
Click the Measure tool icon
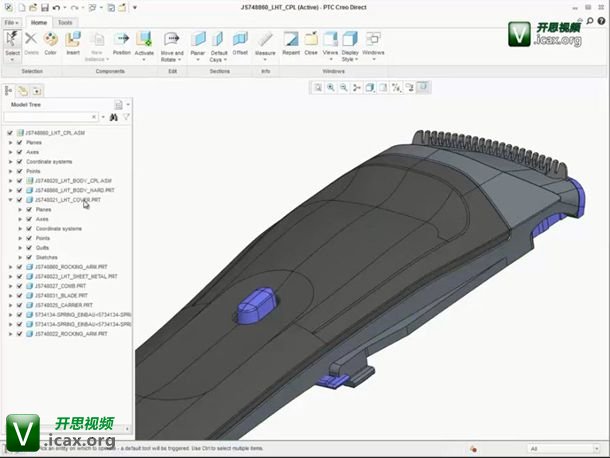pyautogui.click(x=265, y=42)
